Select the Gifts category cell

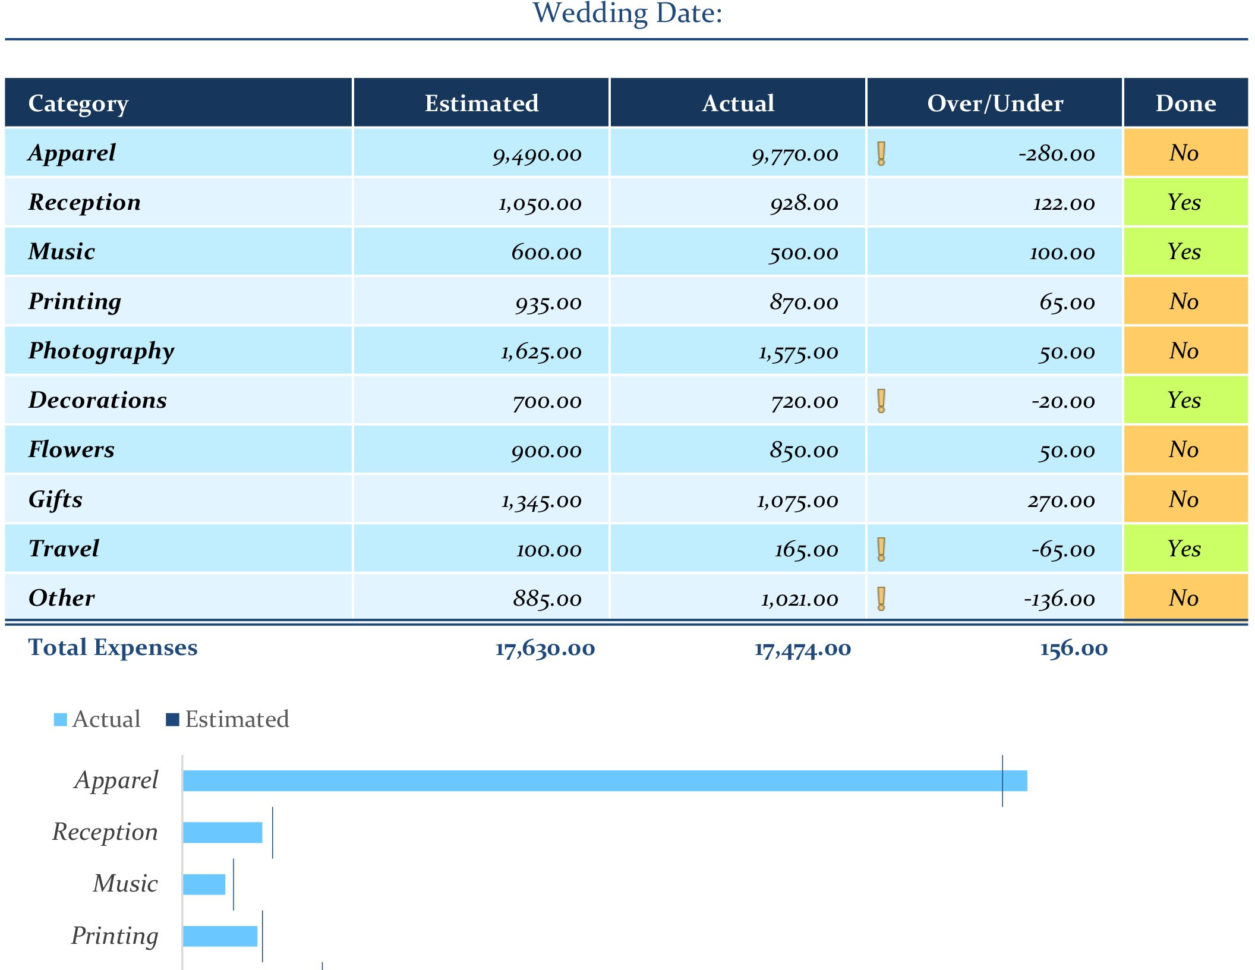coord(57,499)
